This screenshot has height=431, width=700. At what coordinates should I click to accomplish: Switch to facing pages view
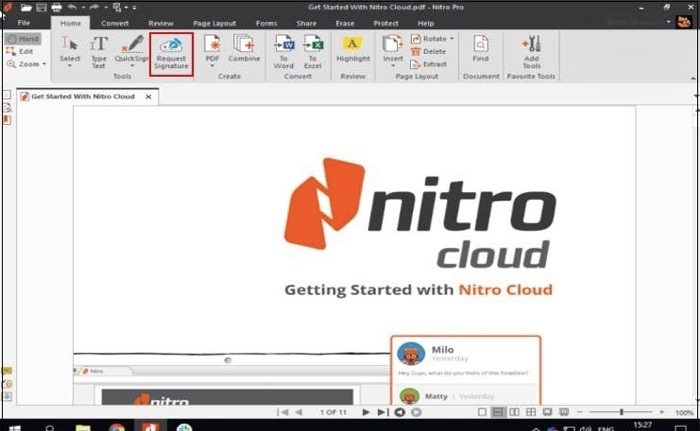click(514, 412)
